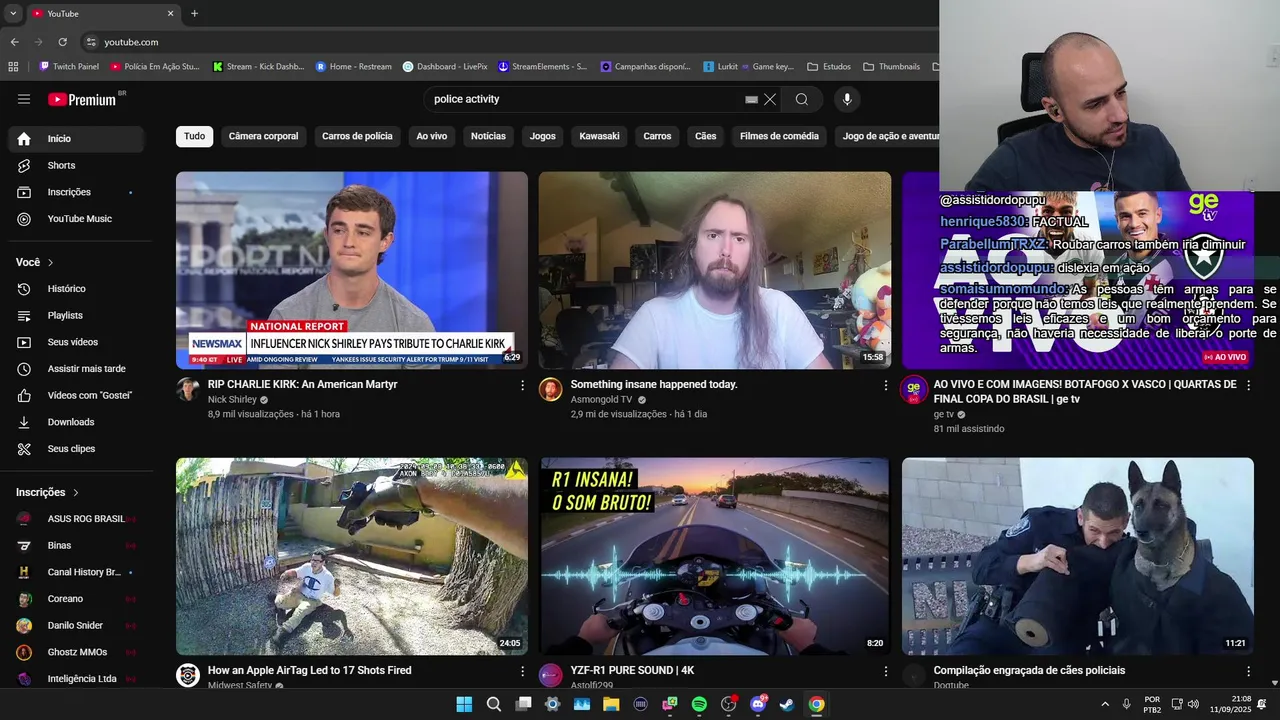Open Histórico in the sidebar

76,289
